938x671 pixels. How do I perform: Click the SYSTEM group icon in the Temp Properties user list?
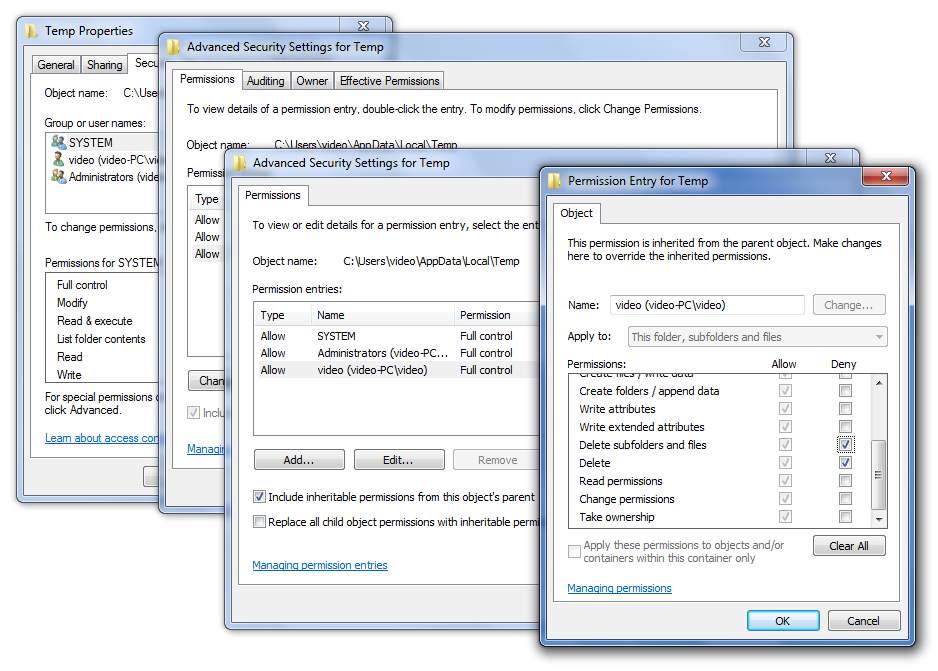[x=58, y=142]
